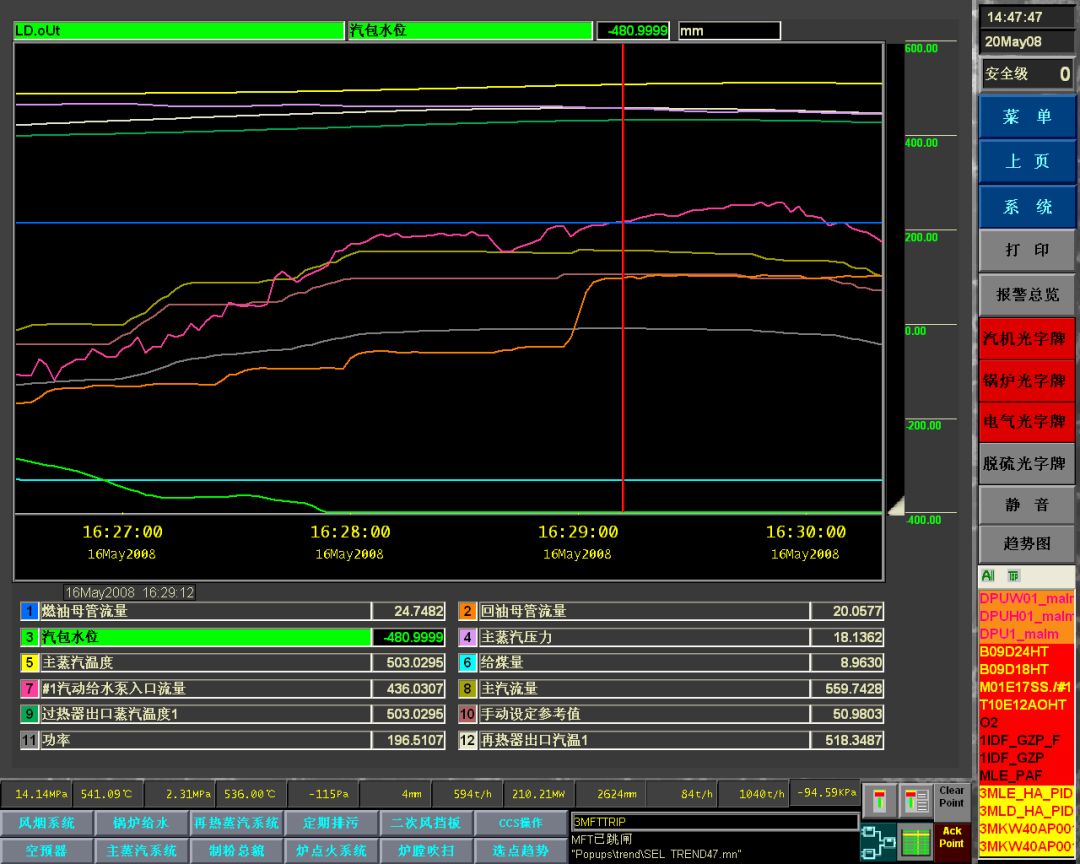Open the faceplate with list icon
The image size is (1080, 864).
click(x=915, y=802)
